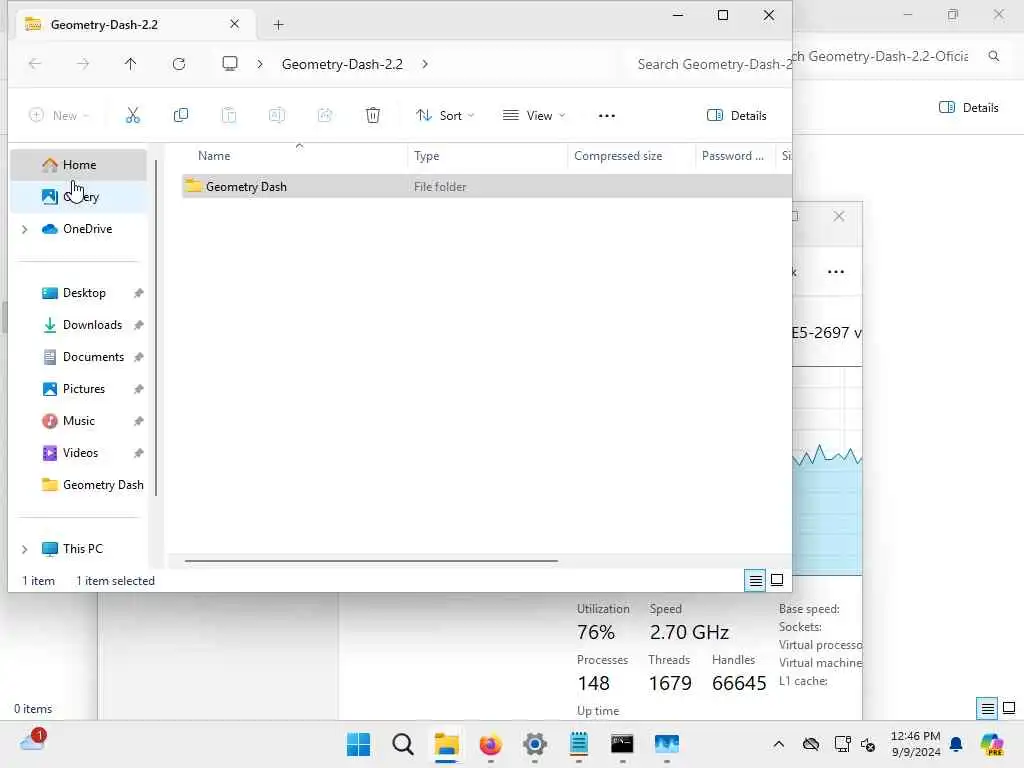Select Home in navigation pane
Screen dimensions: 1024x768
pos(78,165)
